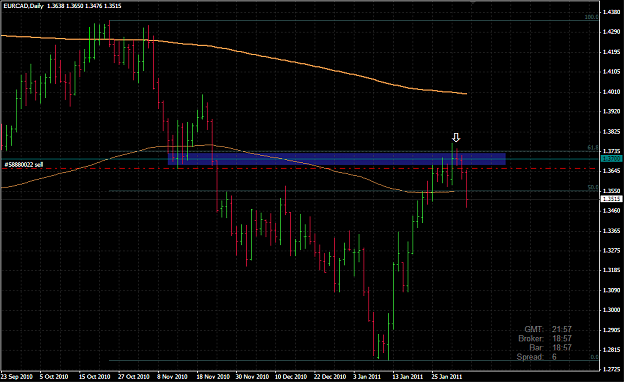The width and height of the screenshot is (625, 383).
Task: Click the 10 Dec 2010 date label
Action: pos(291,377)
